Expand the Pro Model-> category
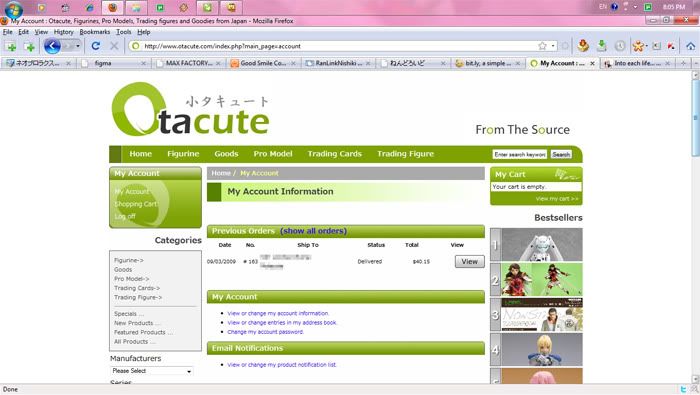Viewport: 700px width, 395px height. (132, 279)
